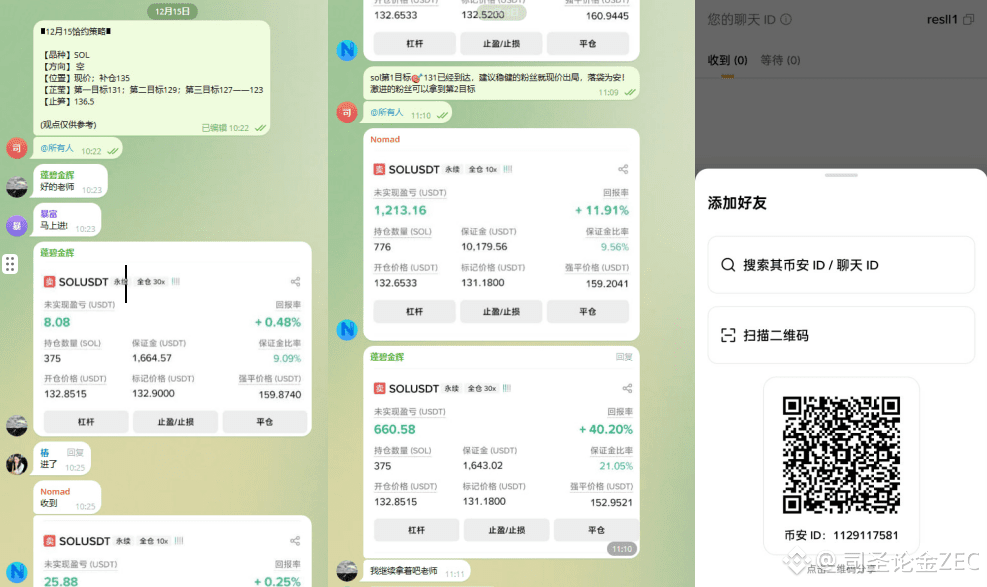
Task: Click 杠杆 on the card with 160.9445
Action: point(415,43)
